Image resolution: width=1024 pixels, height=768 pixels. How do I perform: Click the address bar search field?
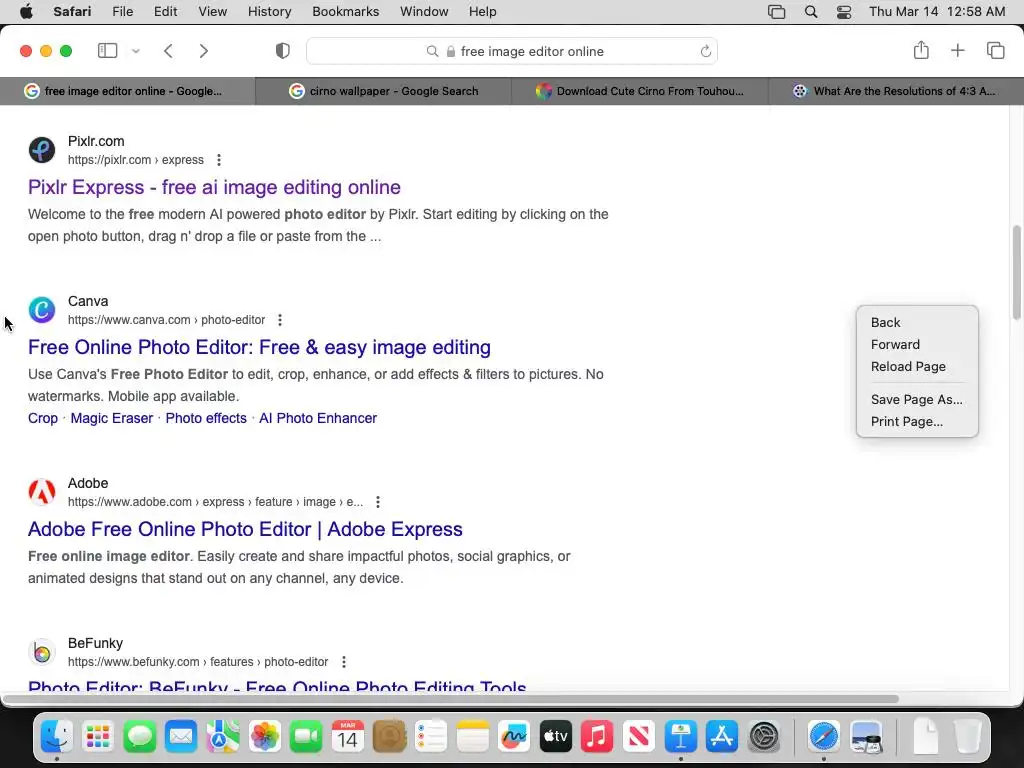click(x=512, y=51)
